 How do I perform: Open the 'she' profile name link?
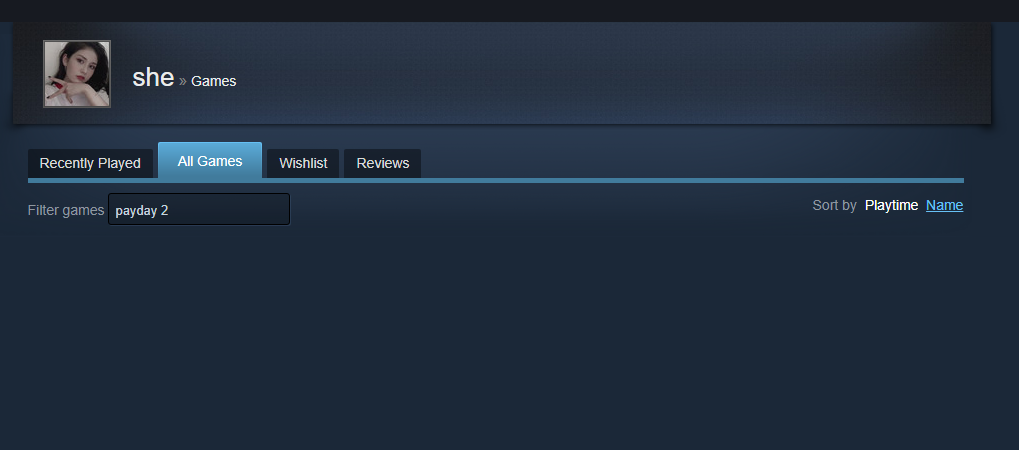coord(153,77)
